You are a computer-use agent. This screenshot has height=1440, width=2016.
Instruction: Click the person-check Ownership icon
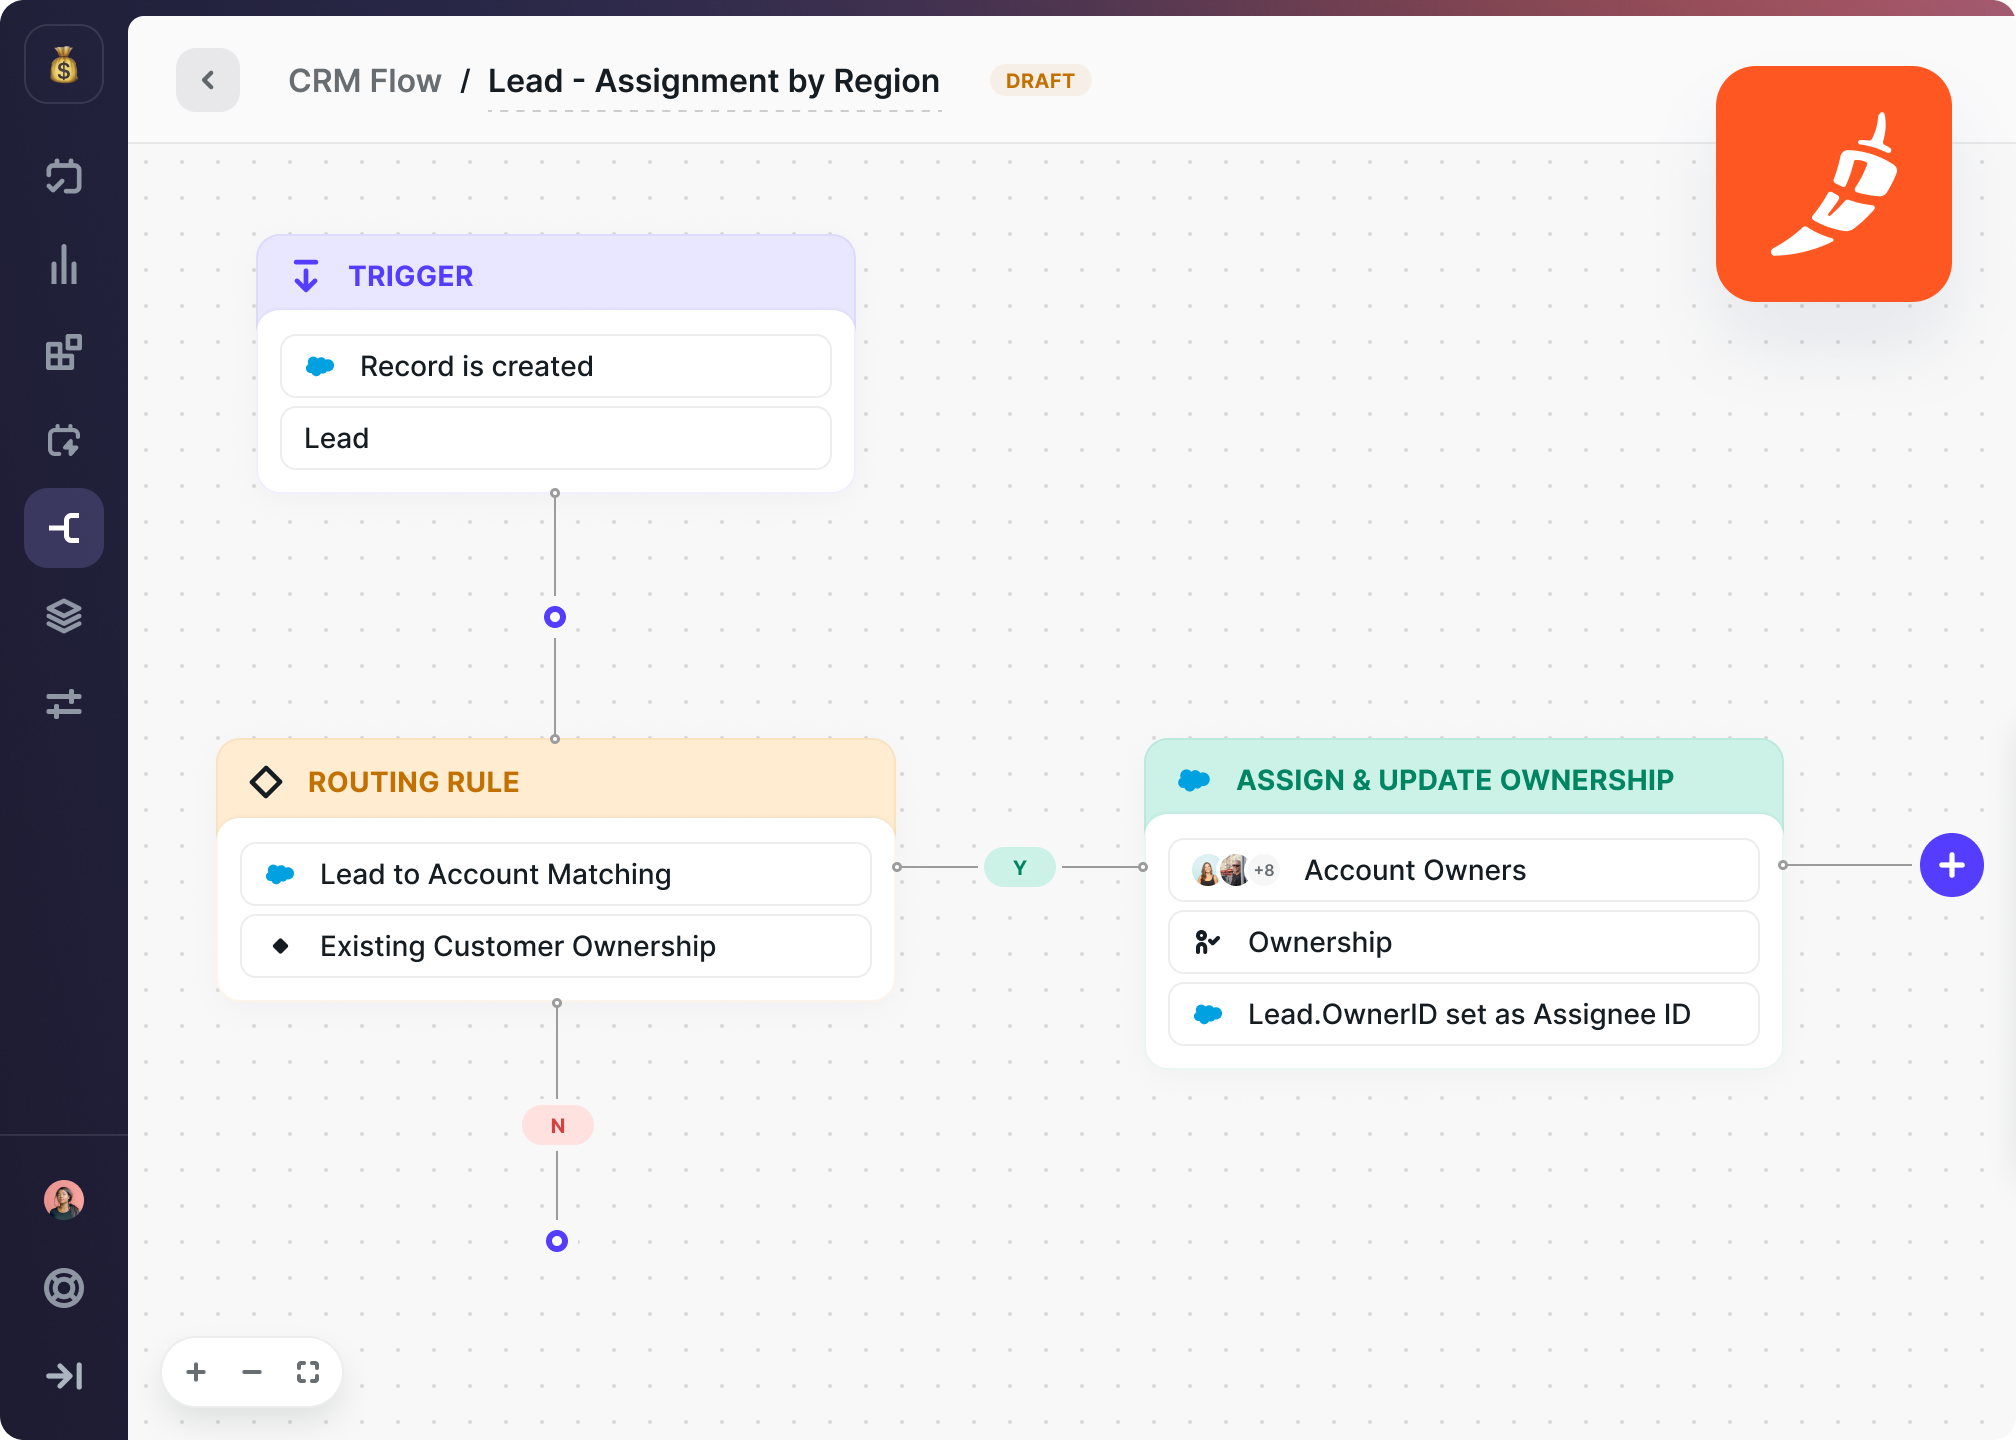pyautogui.click(x=1207, y=942)
